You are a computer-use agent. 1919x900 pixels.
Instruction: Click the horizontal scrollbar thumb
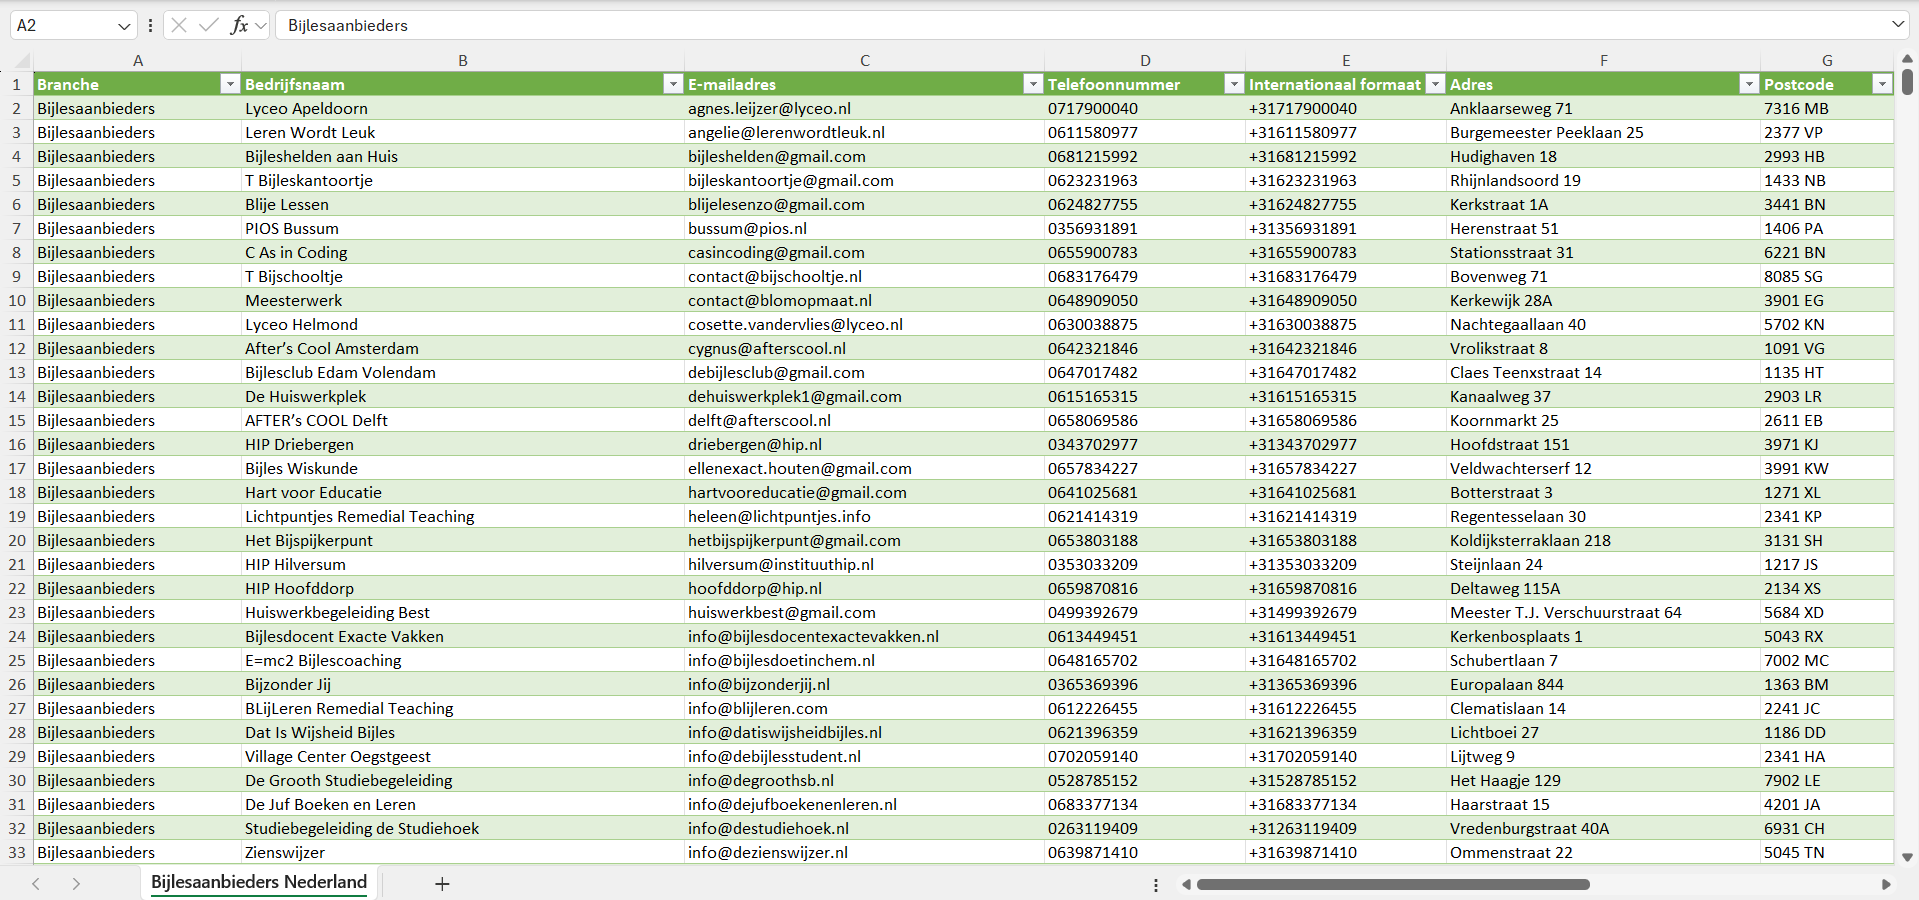point(1392,884)
